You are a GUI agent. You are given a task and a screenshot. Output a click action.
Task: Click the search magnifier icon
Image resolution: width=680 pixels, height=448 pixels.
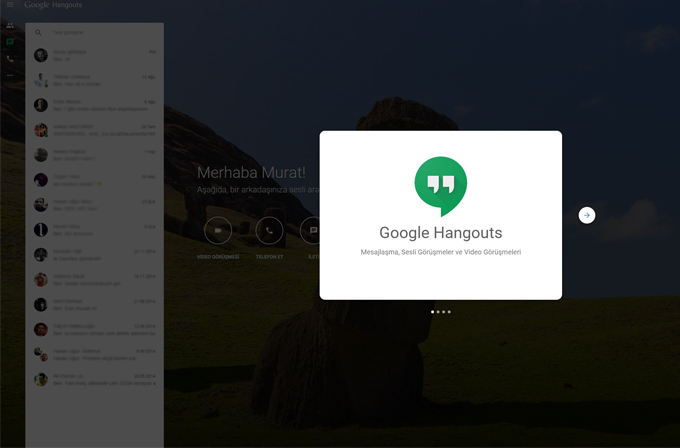(38, 33)
